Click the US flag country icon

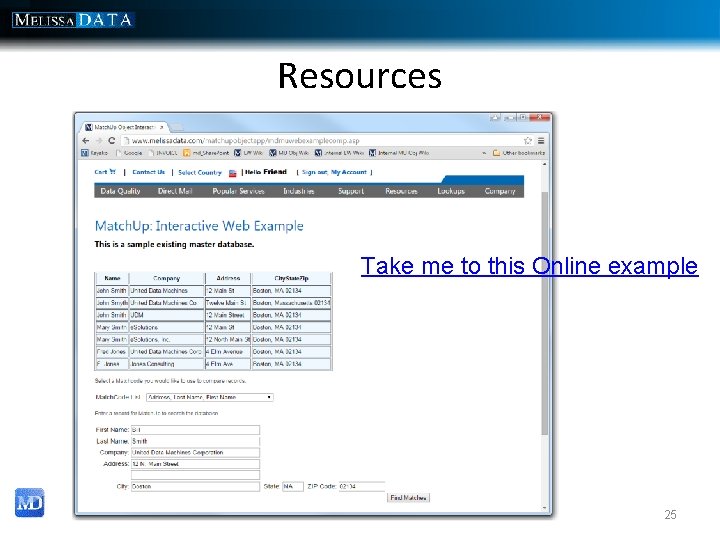coord(232,173)
